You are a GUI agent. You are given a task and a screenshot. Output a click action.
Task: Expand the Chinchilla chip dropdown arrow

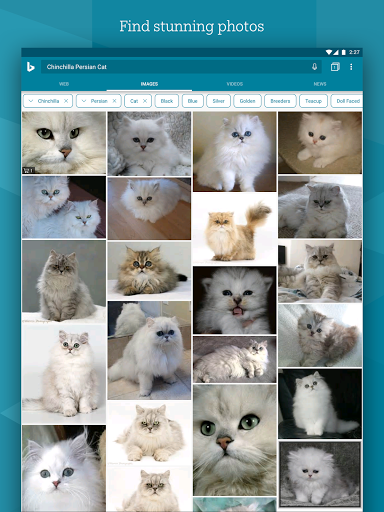(31, 101)
